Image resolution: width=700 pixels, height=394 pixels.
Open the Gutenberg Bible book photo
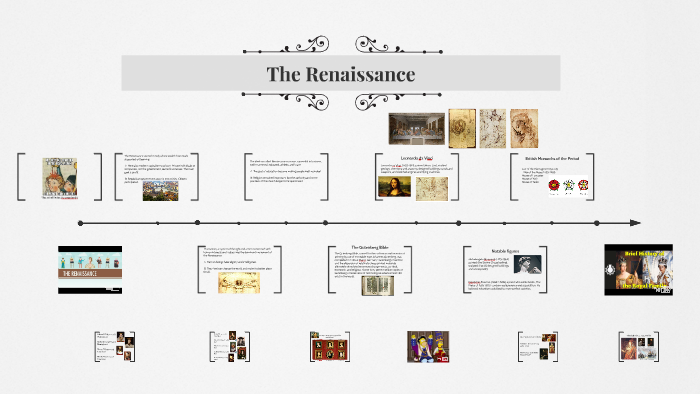[x=378, y=286]
